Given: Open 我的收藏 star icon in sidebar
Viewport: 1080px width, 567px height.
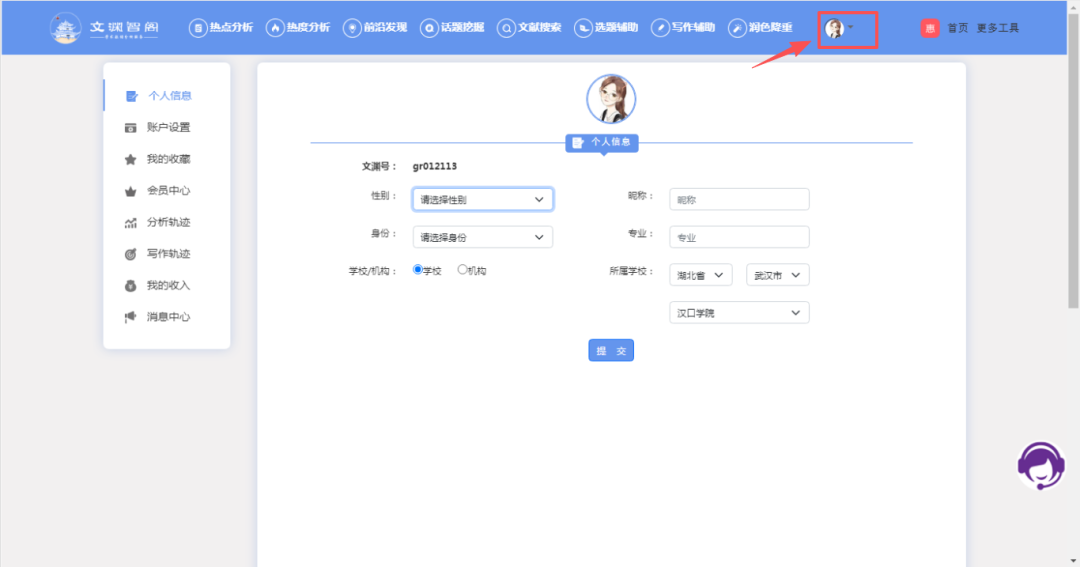Looking at the screenshot, I should click(130, 159).
